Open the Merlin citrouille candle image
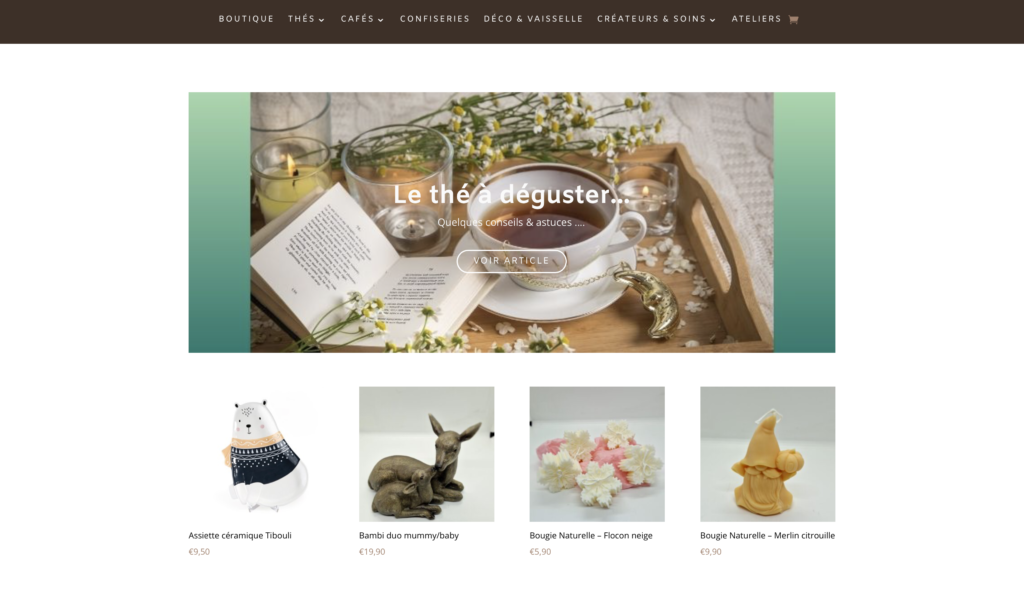1024x590 pixels. coord(767,454)
